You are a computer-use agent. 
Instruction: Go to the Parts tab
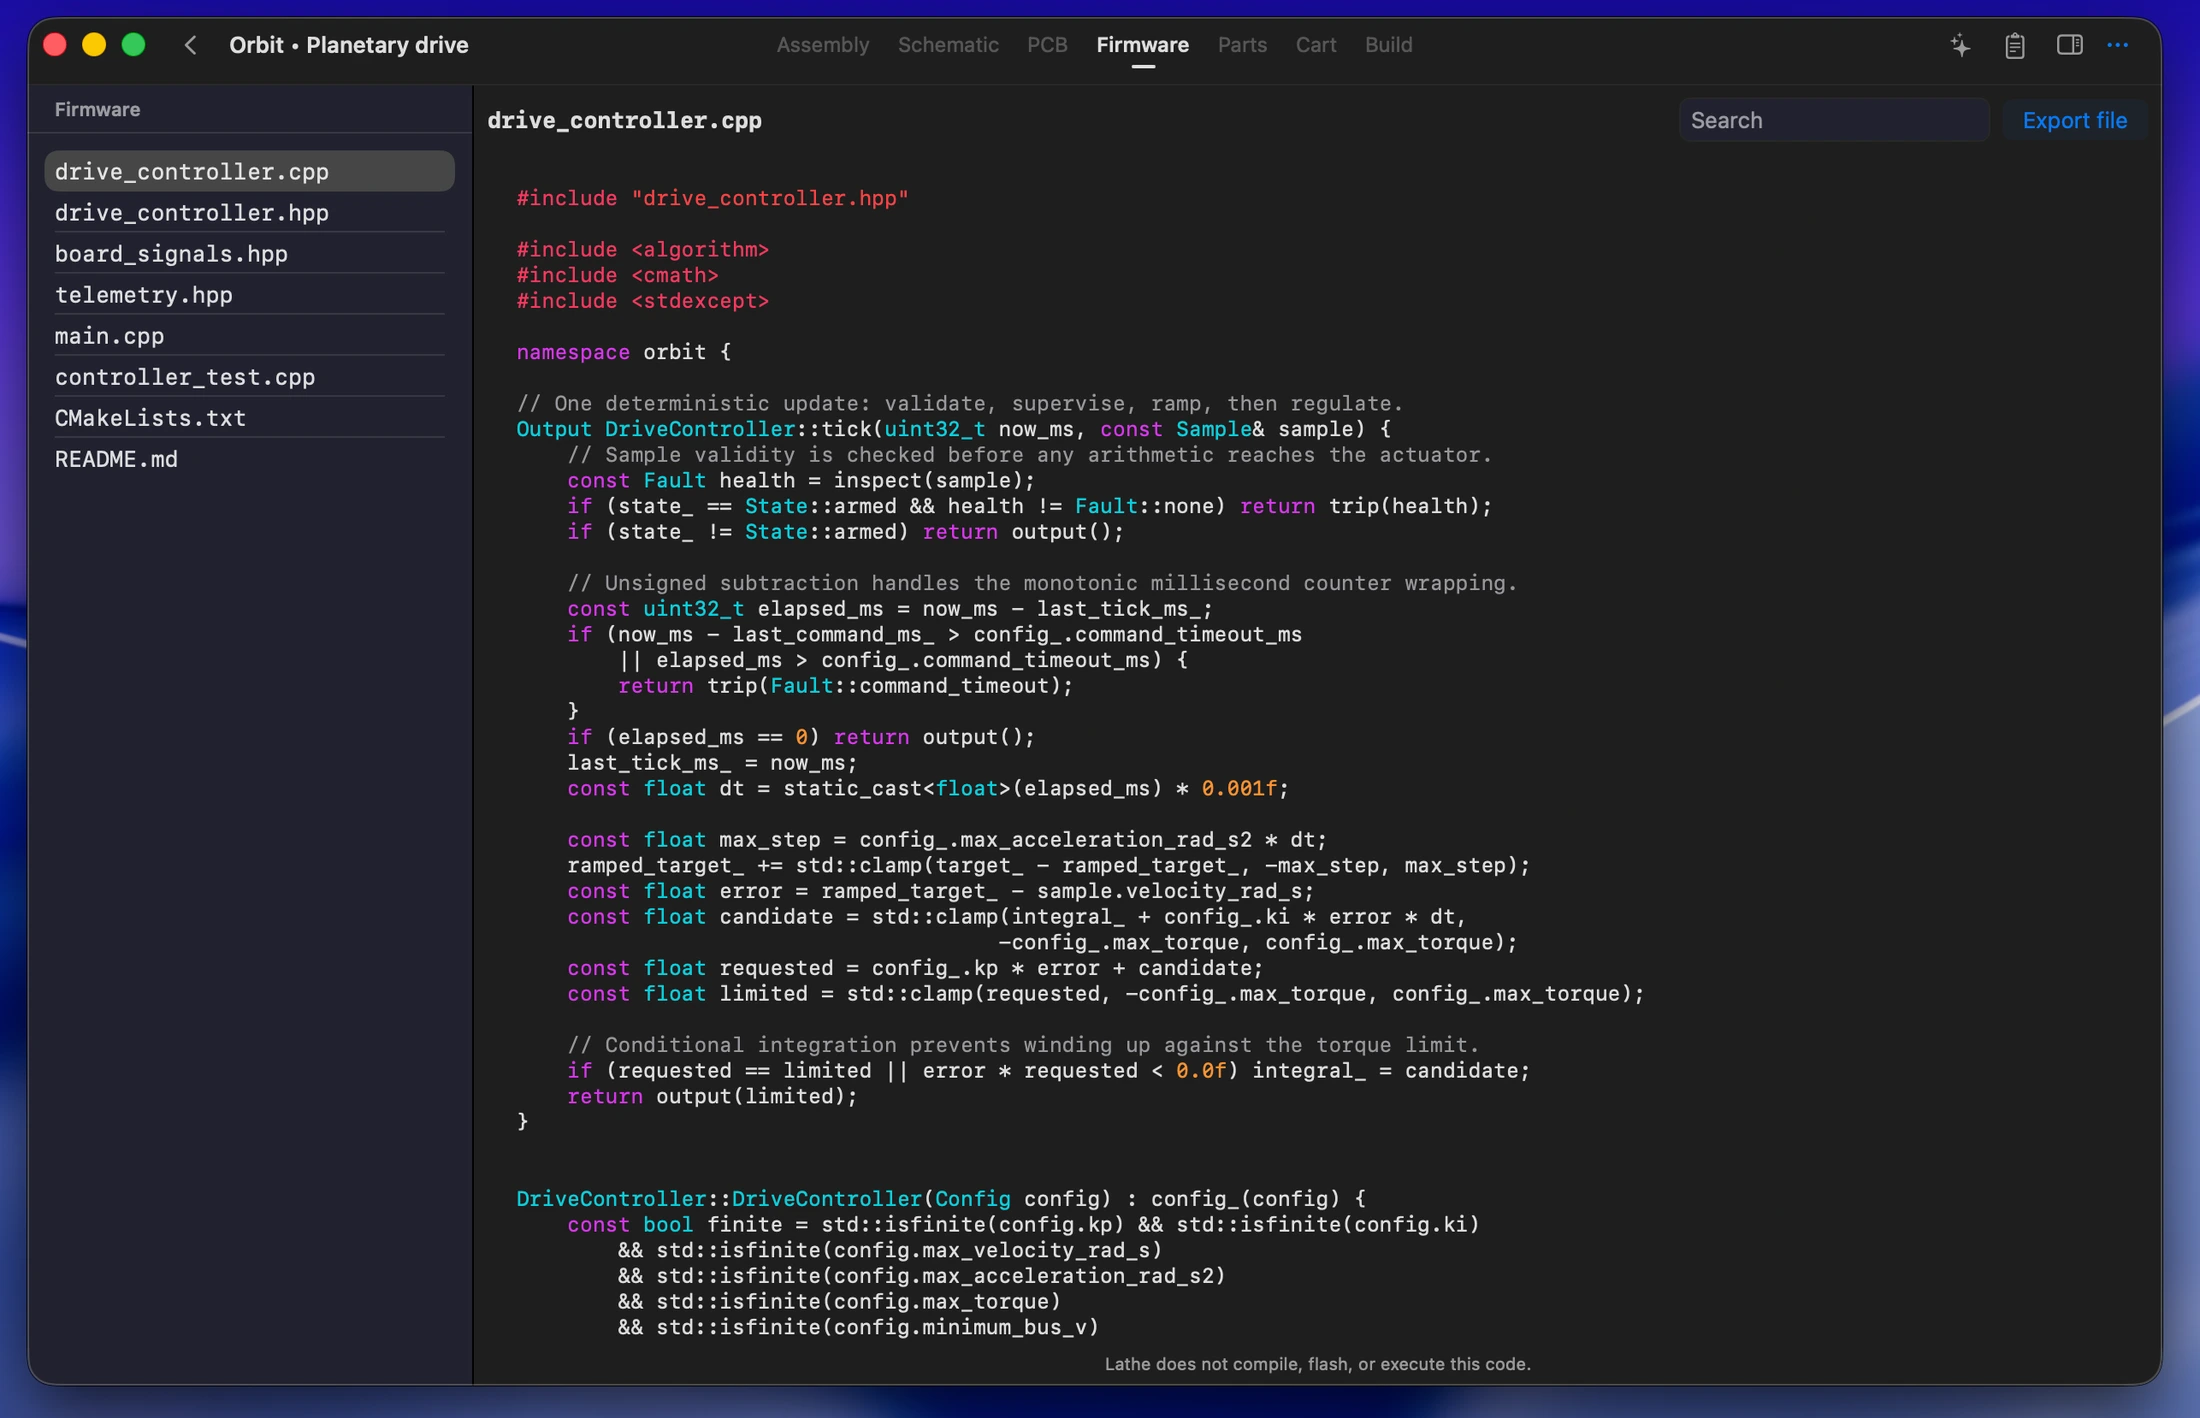tap(1242, 45)
